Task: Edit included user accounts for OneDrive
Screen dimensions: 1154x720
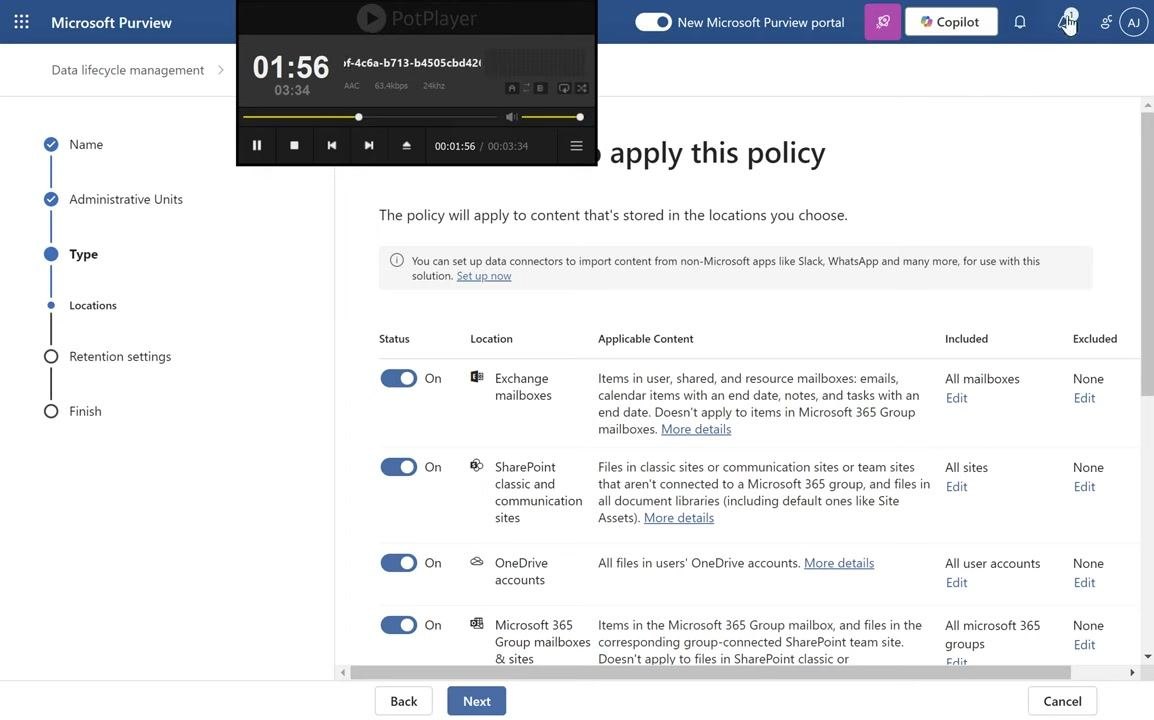Action: tap(956, 582)
